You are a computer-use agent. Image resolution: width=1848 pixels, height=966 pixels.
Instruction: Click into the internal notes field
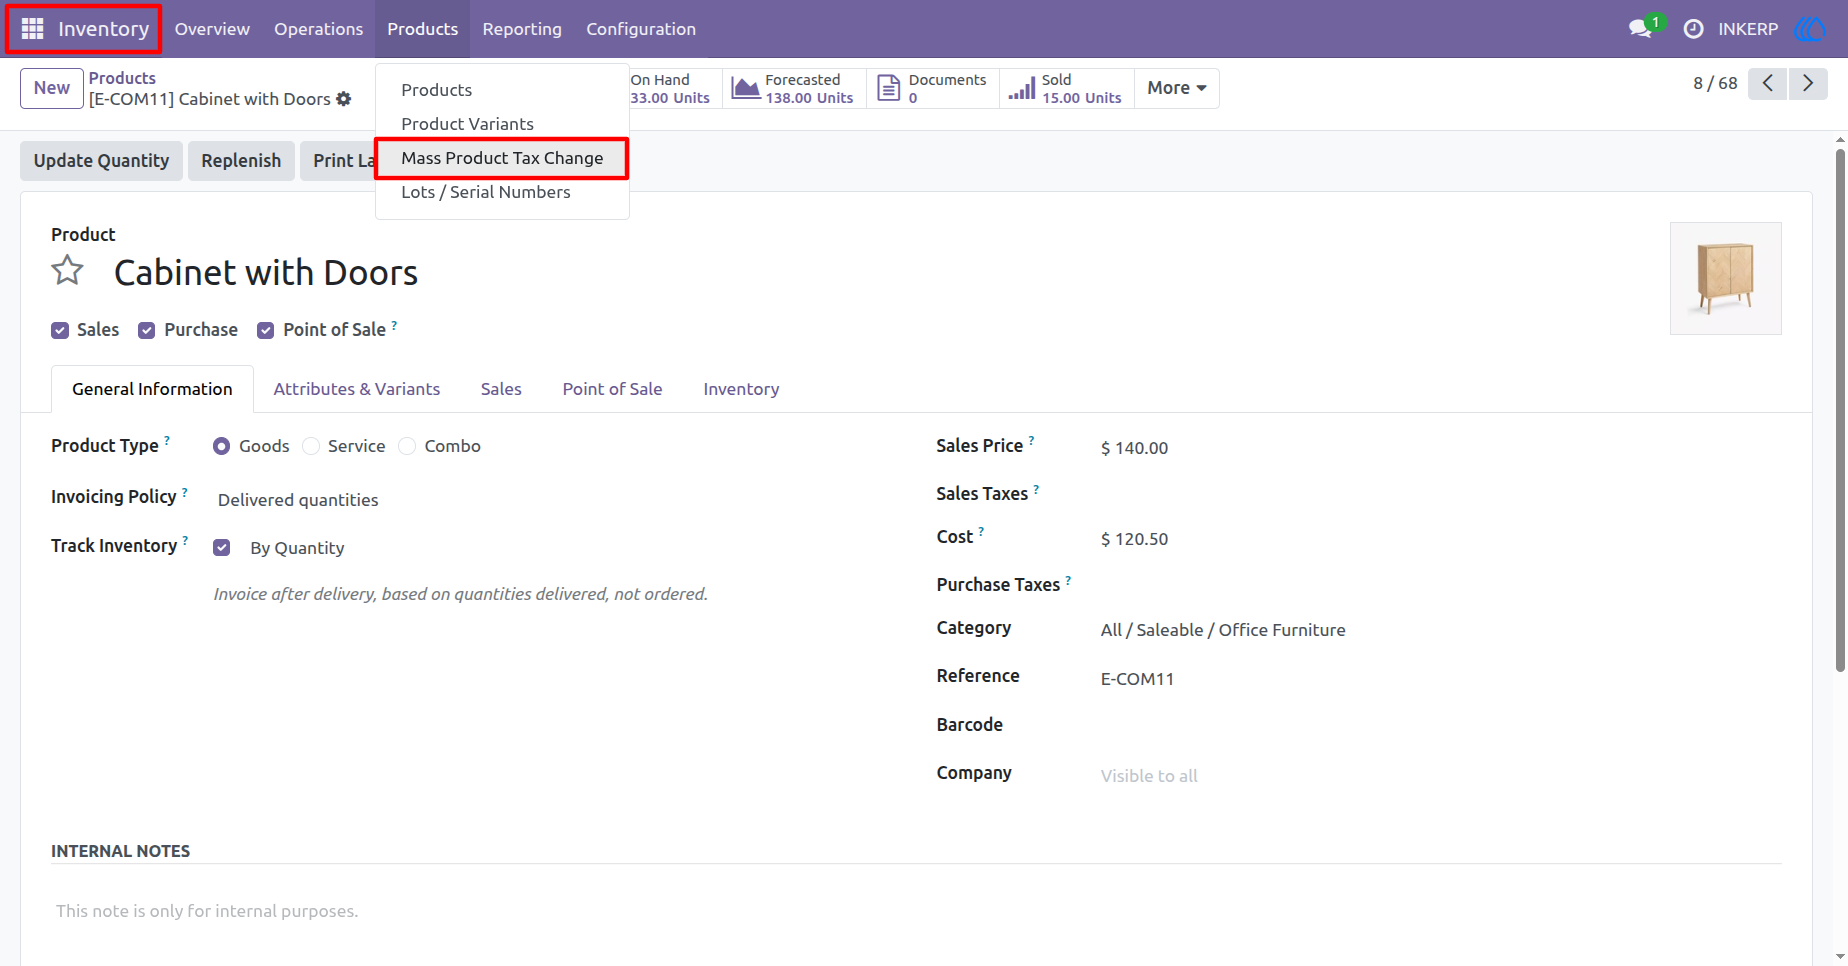point(916,911)
